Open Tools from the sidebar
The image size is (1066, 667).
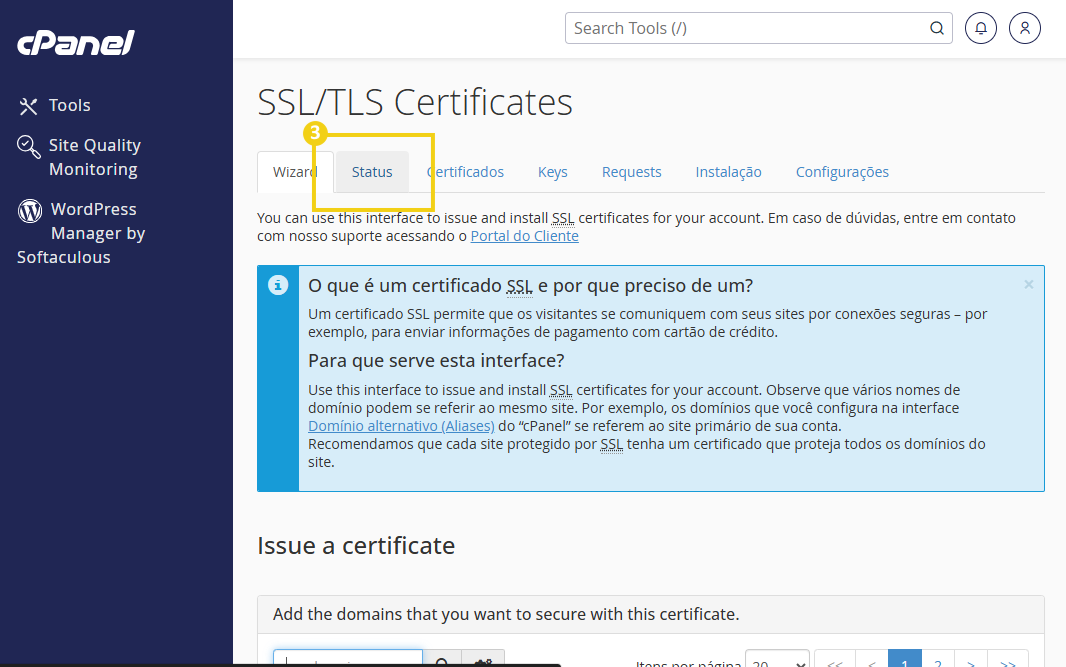coord(55,105)
